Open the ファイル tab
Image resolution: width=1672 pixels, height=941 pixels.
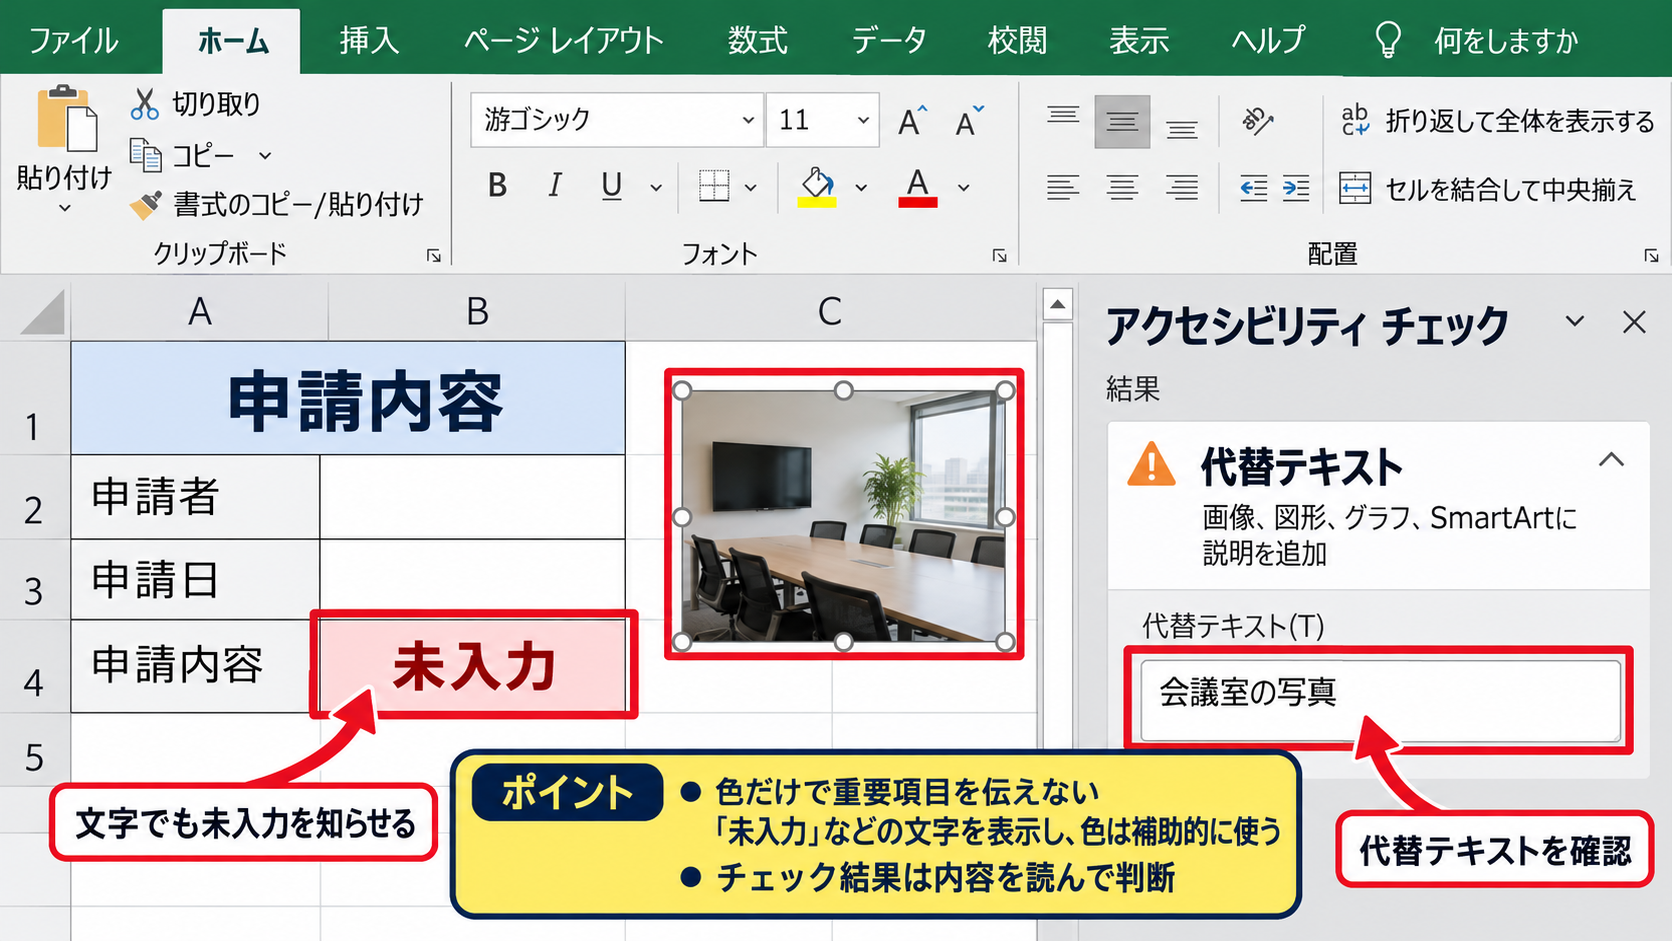(73, 40)
